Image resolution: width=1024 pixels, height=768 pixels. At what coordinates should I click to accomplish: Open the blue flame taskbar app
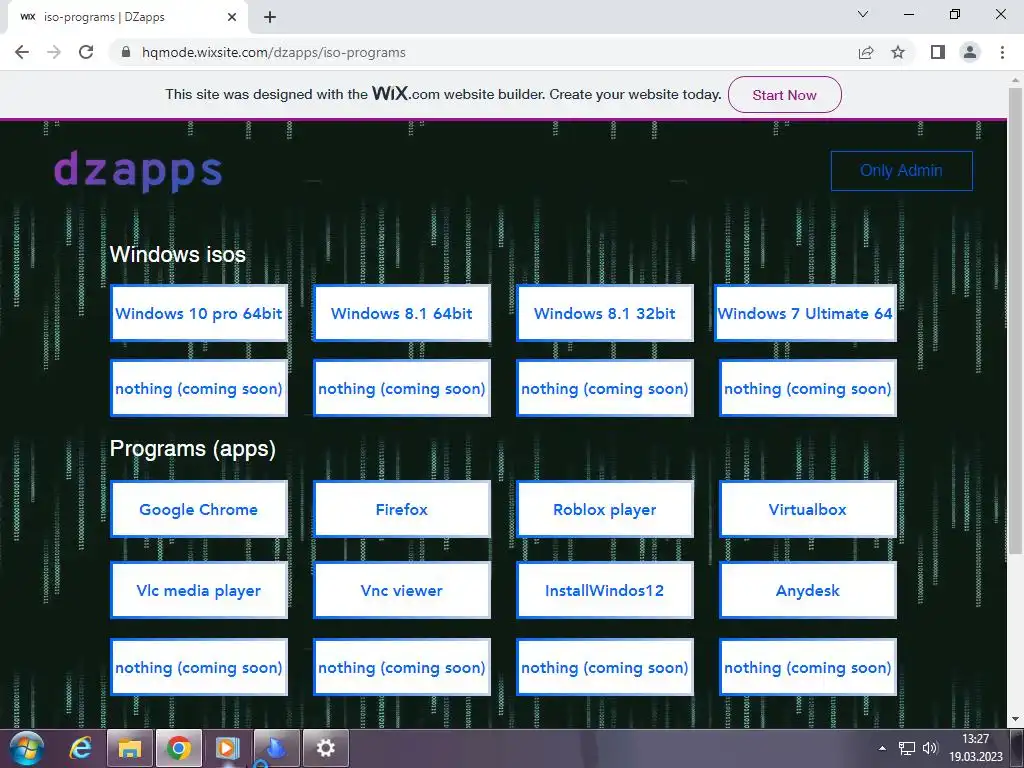[276, 748]
